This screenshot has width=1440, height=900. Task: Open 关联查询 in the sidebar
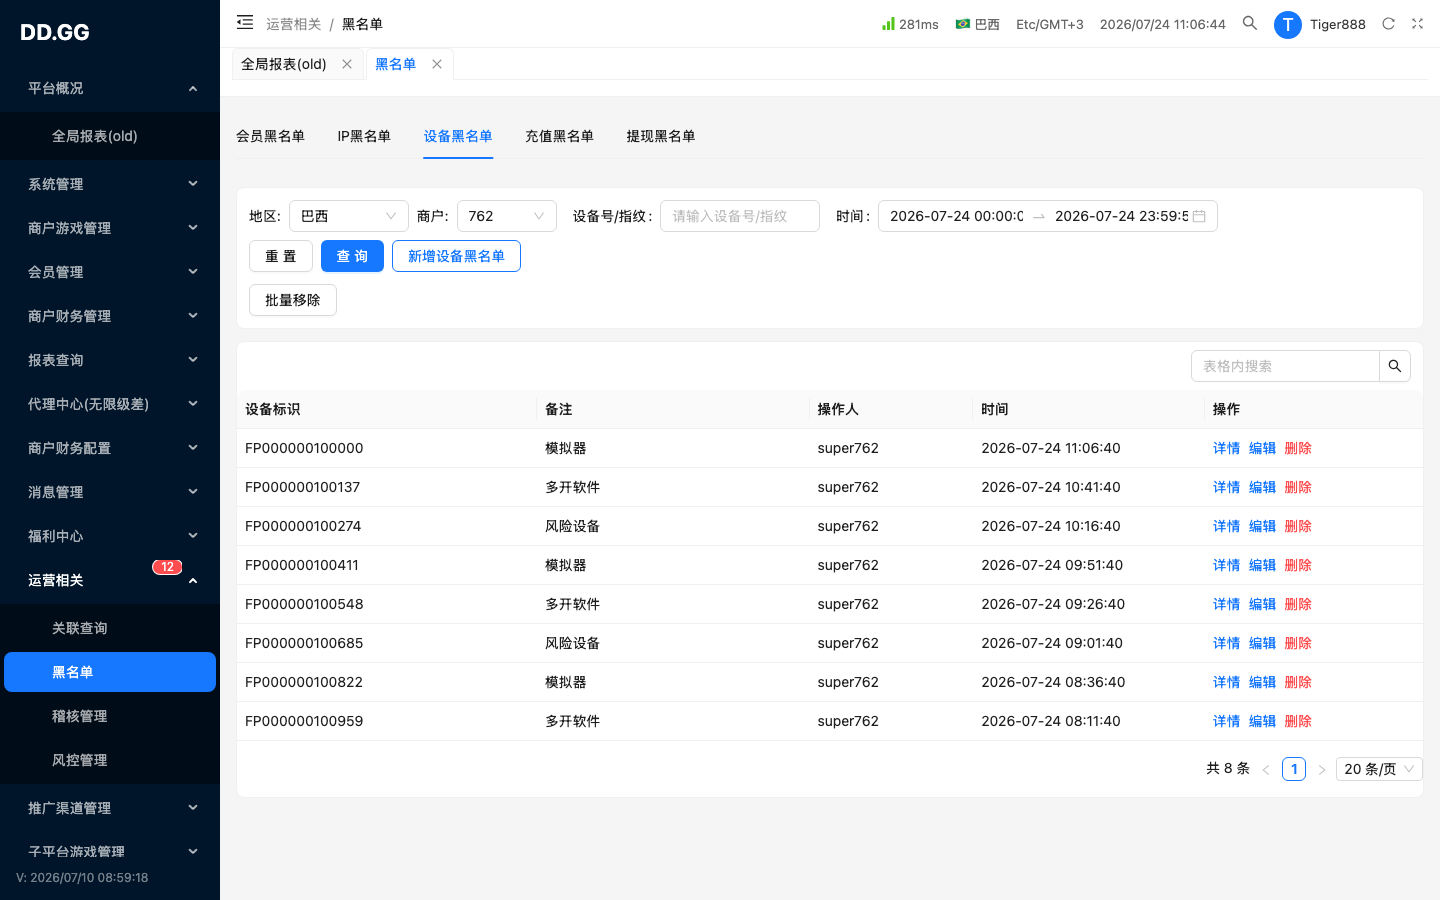(x=110, y=628)
